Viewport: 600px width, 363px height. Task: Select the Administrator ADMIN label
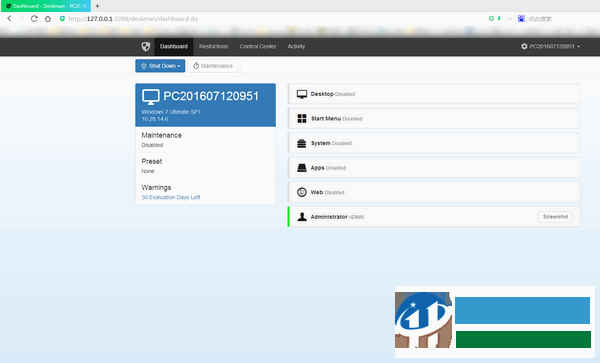pyautogui.click(x=337, y=217)
